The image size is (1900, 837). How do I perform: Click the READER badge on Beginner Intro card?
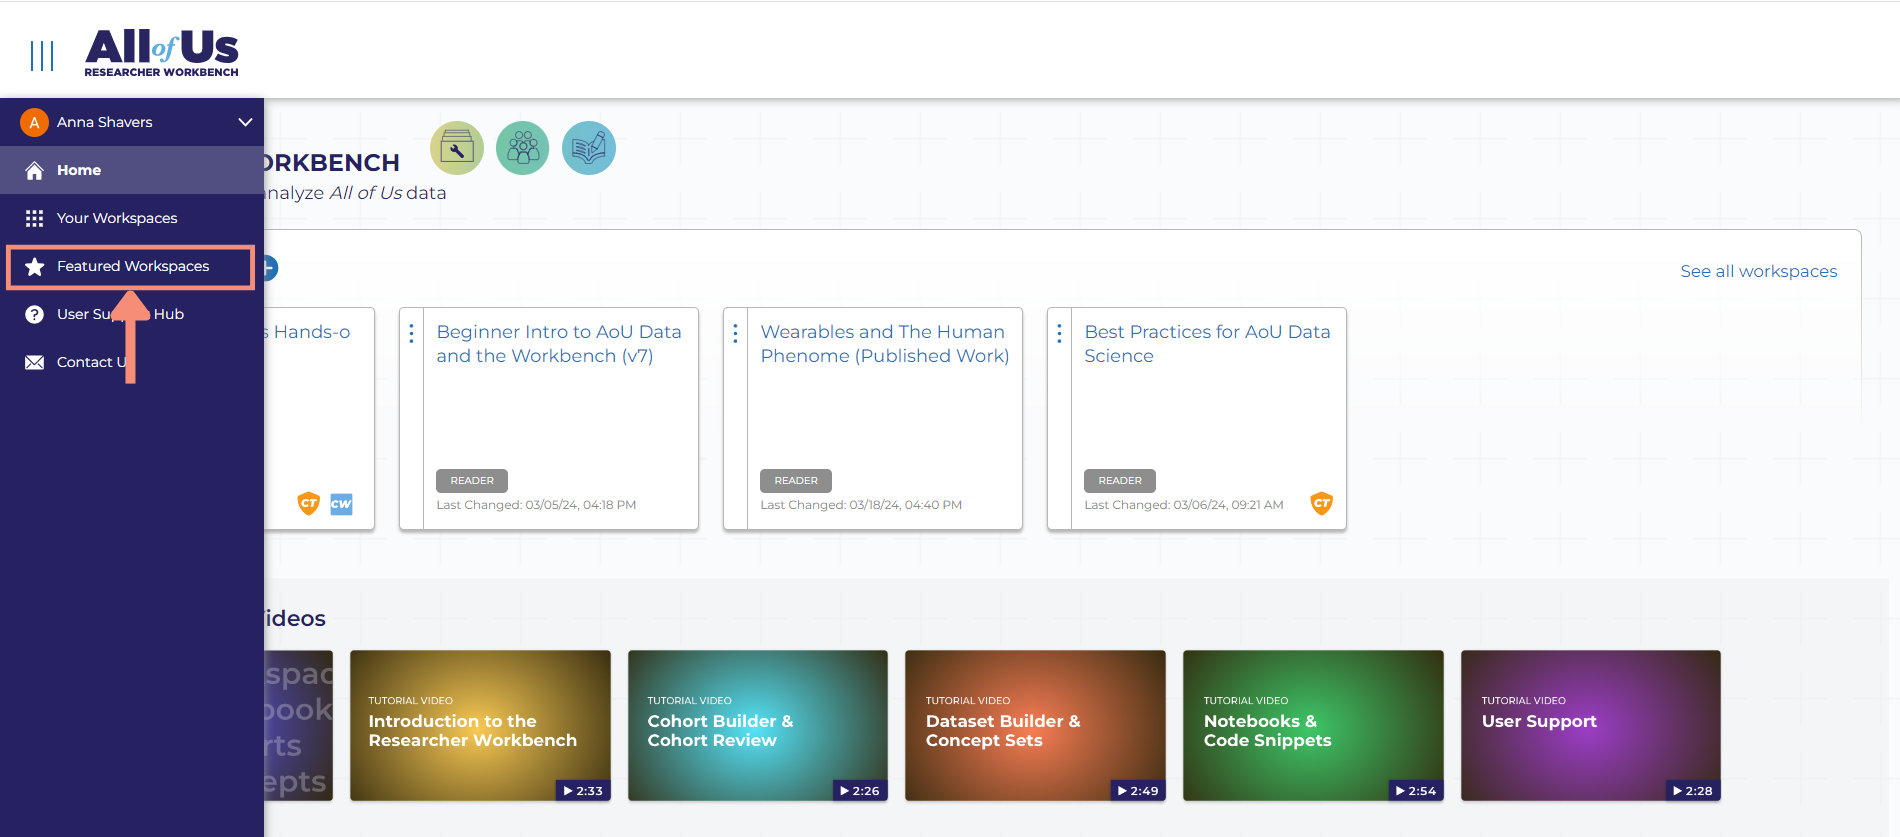click(x=472, y=481)
